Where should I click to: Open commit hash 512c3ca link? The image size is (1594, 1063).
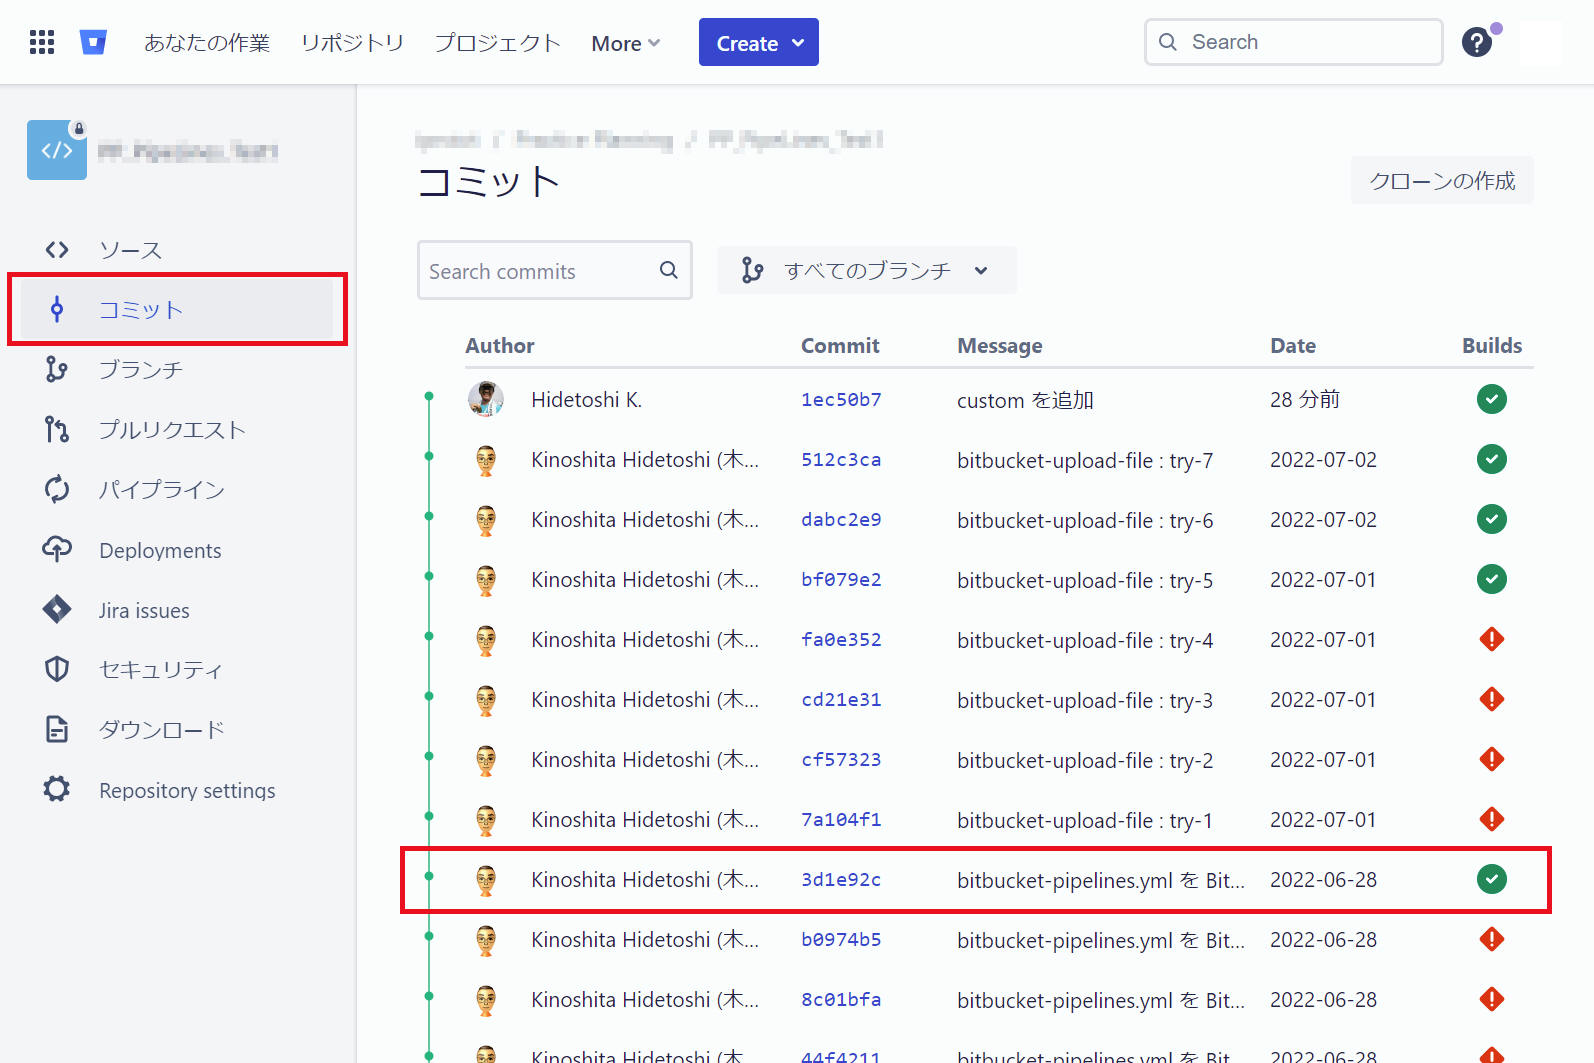[840, 460]
